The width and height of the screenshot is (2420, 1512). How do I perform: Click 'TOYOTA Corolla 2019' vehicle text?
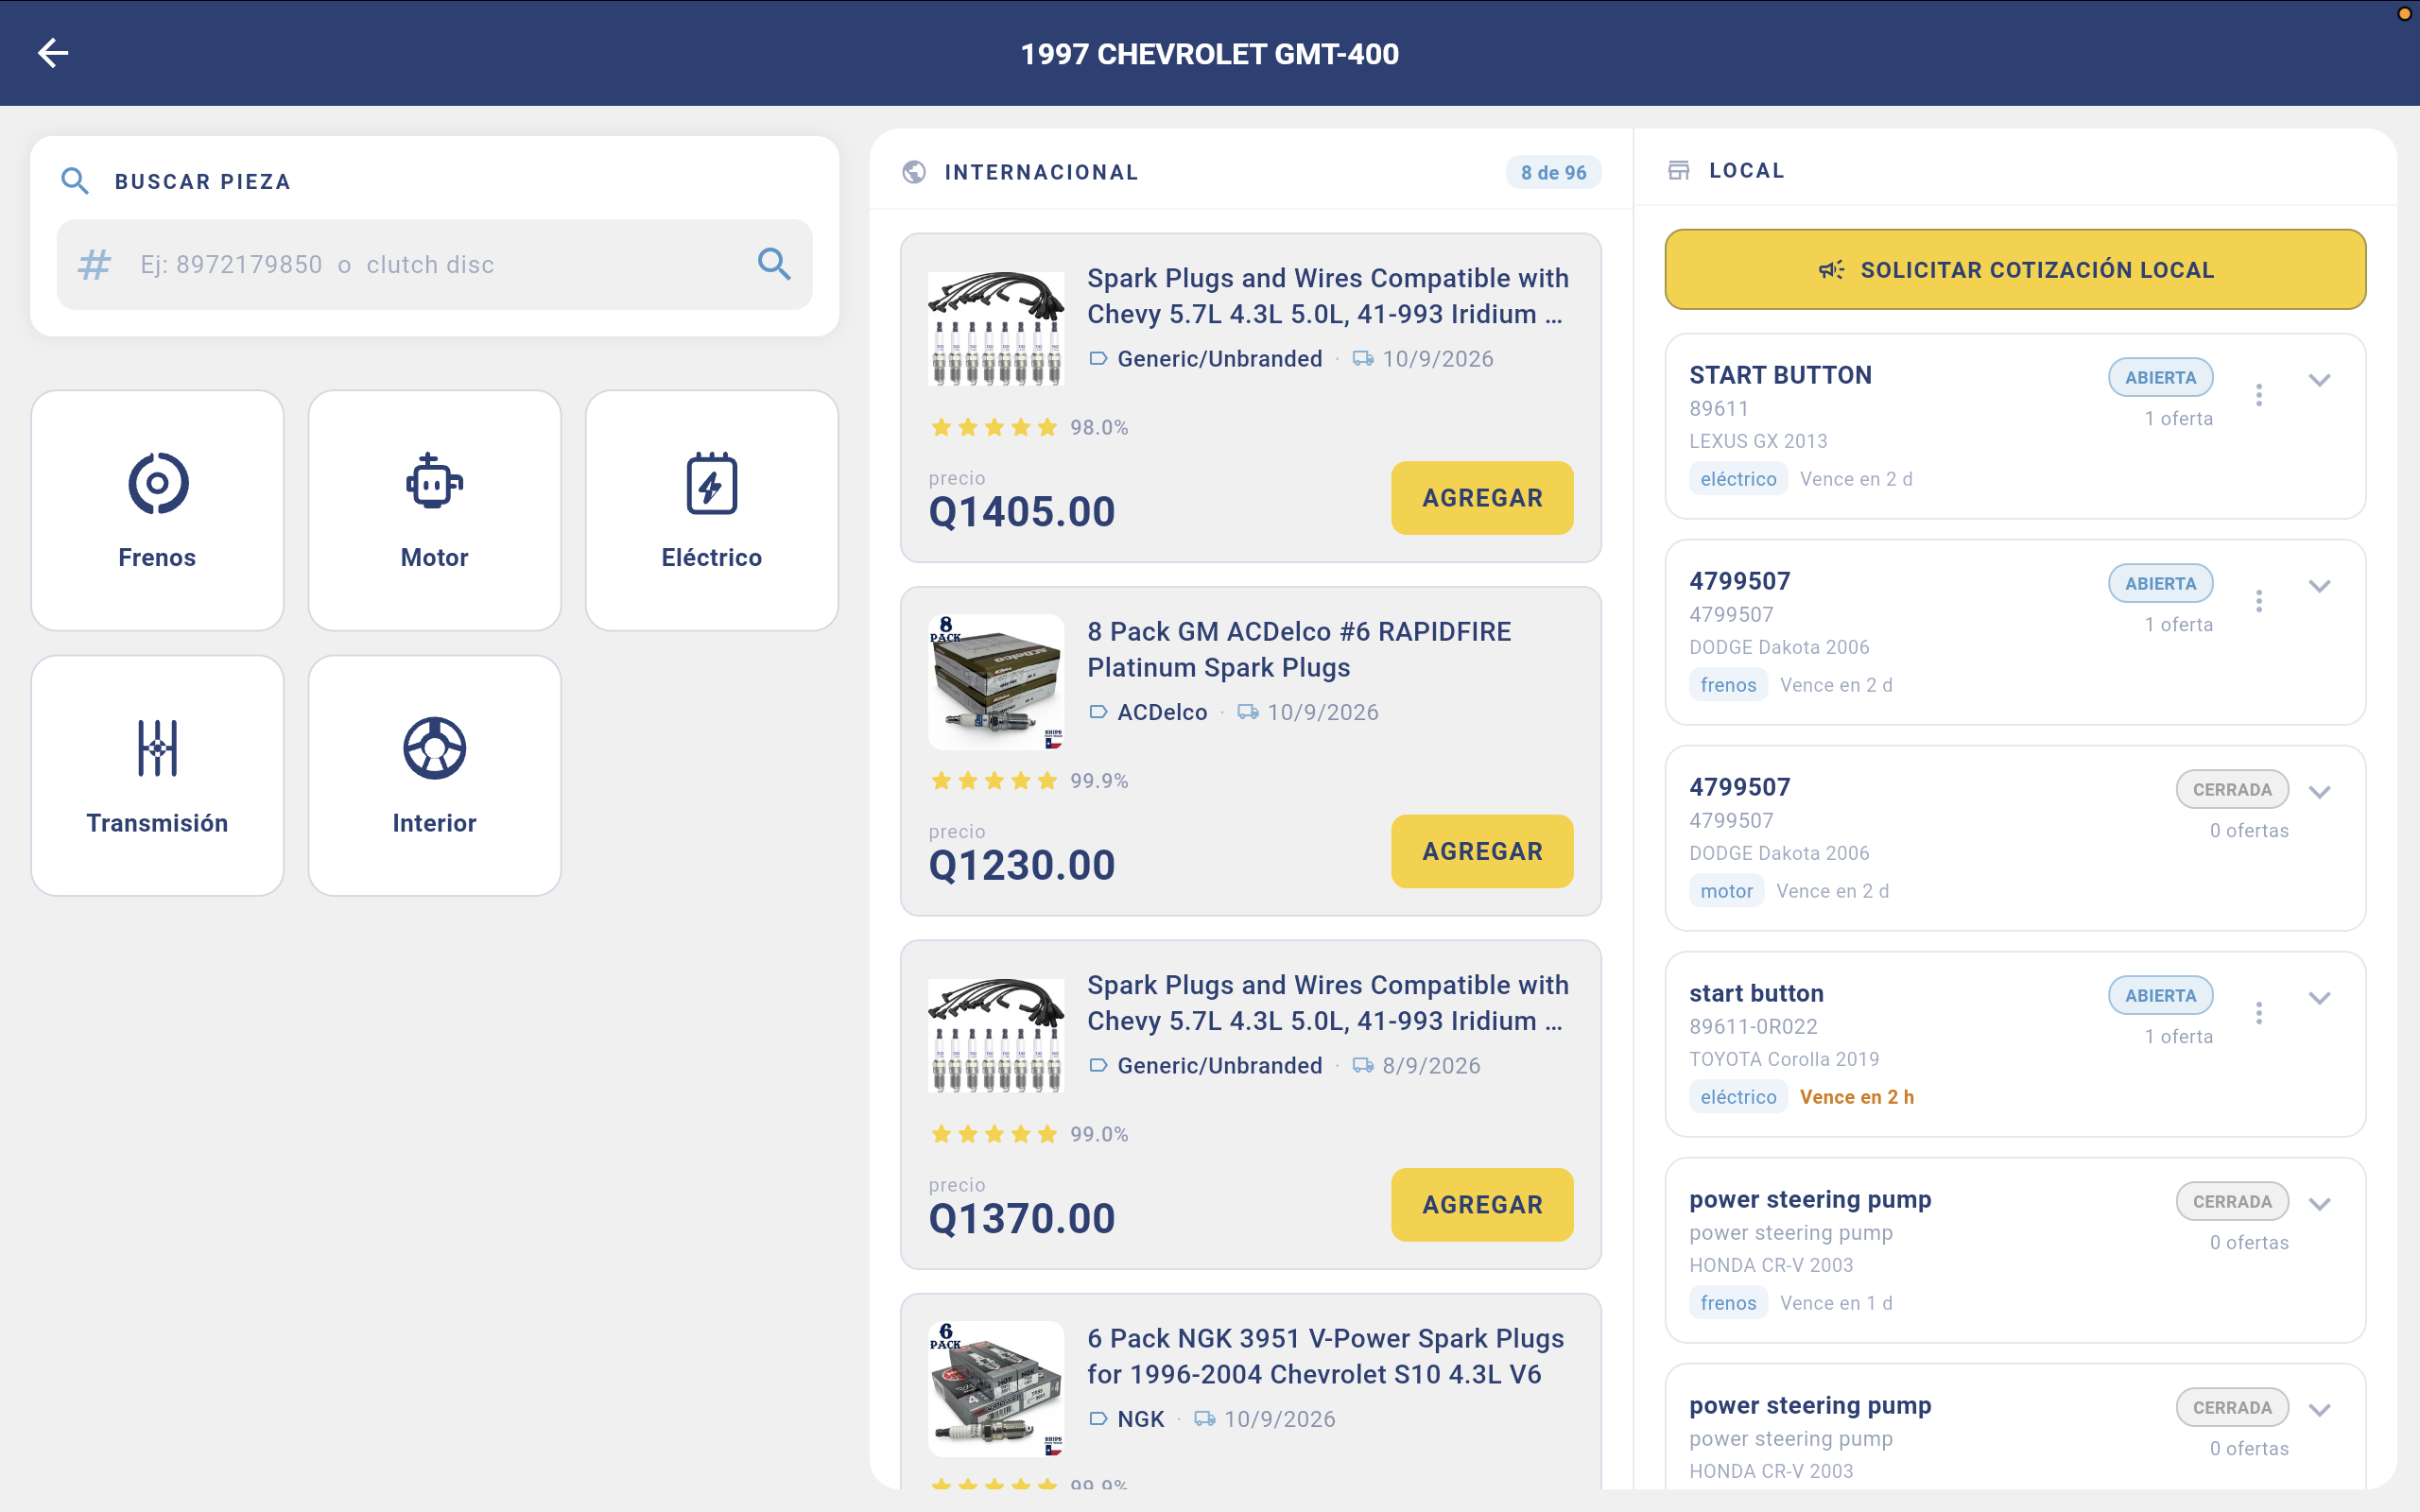(1784, 1059)
